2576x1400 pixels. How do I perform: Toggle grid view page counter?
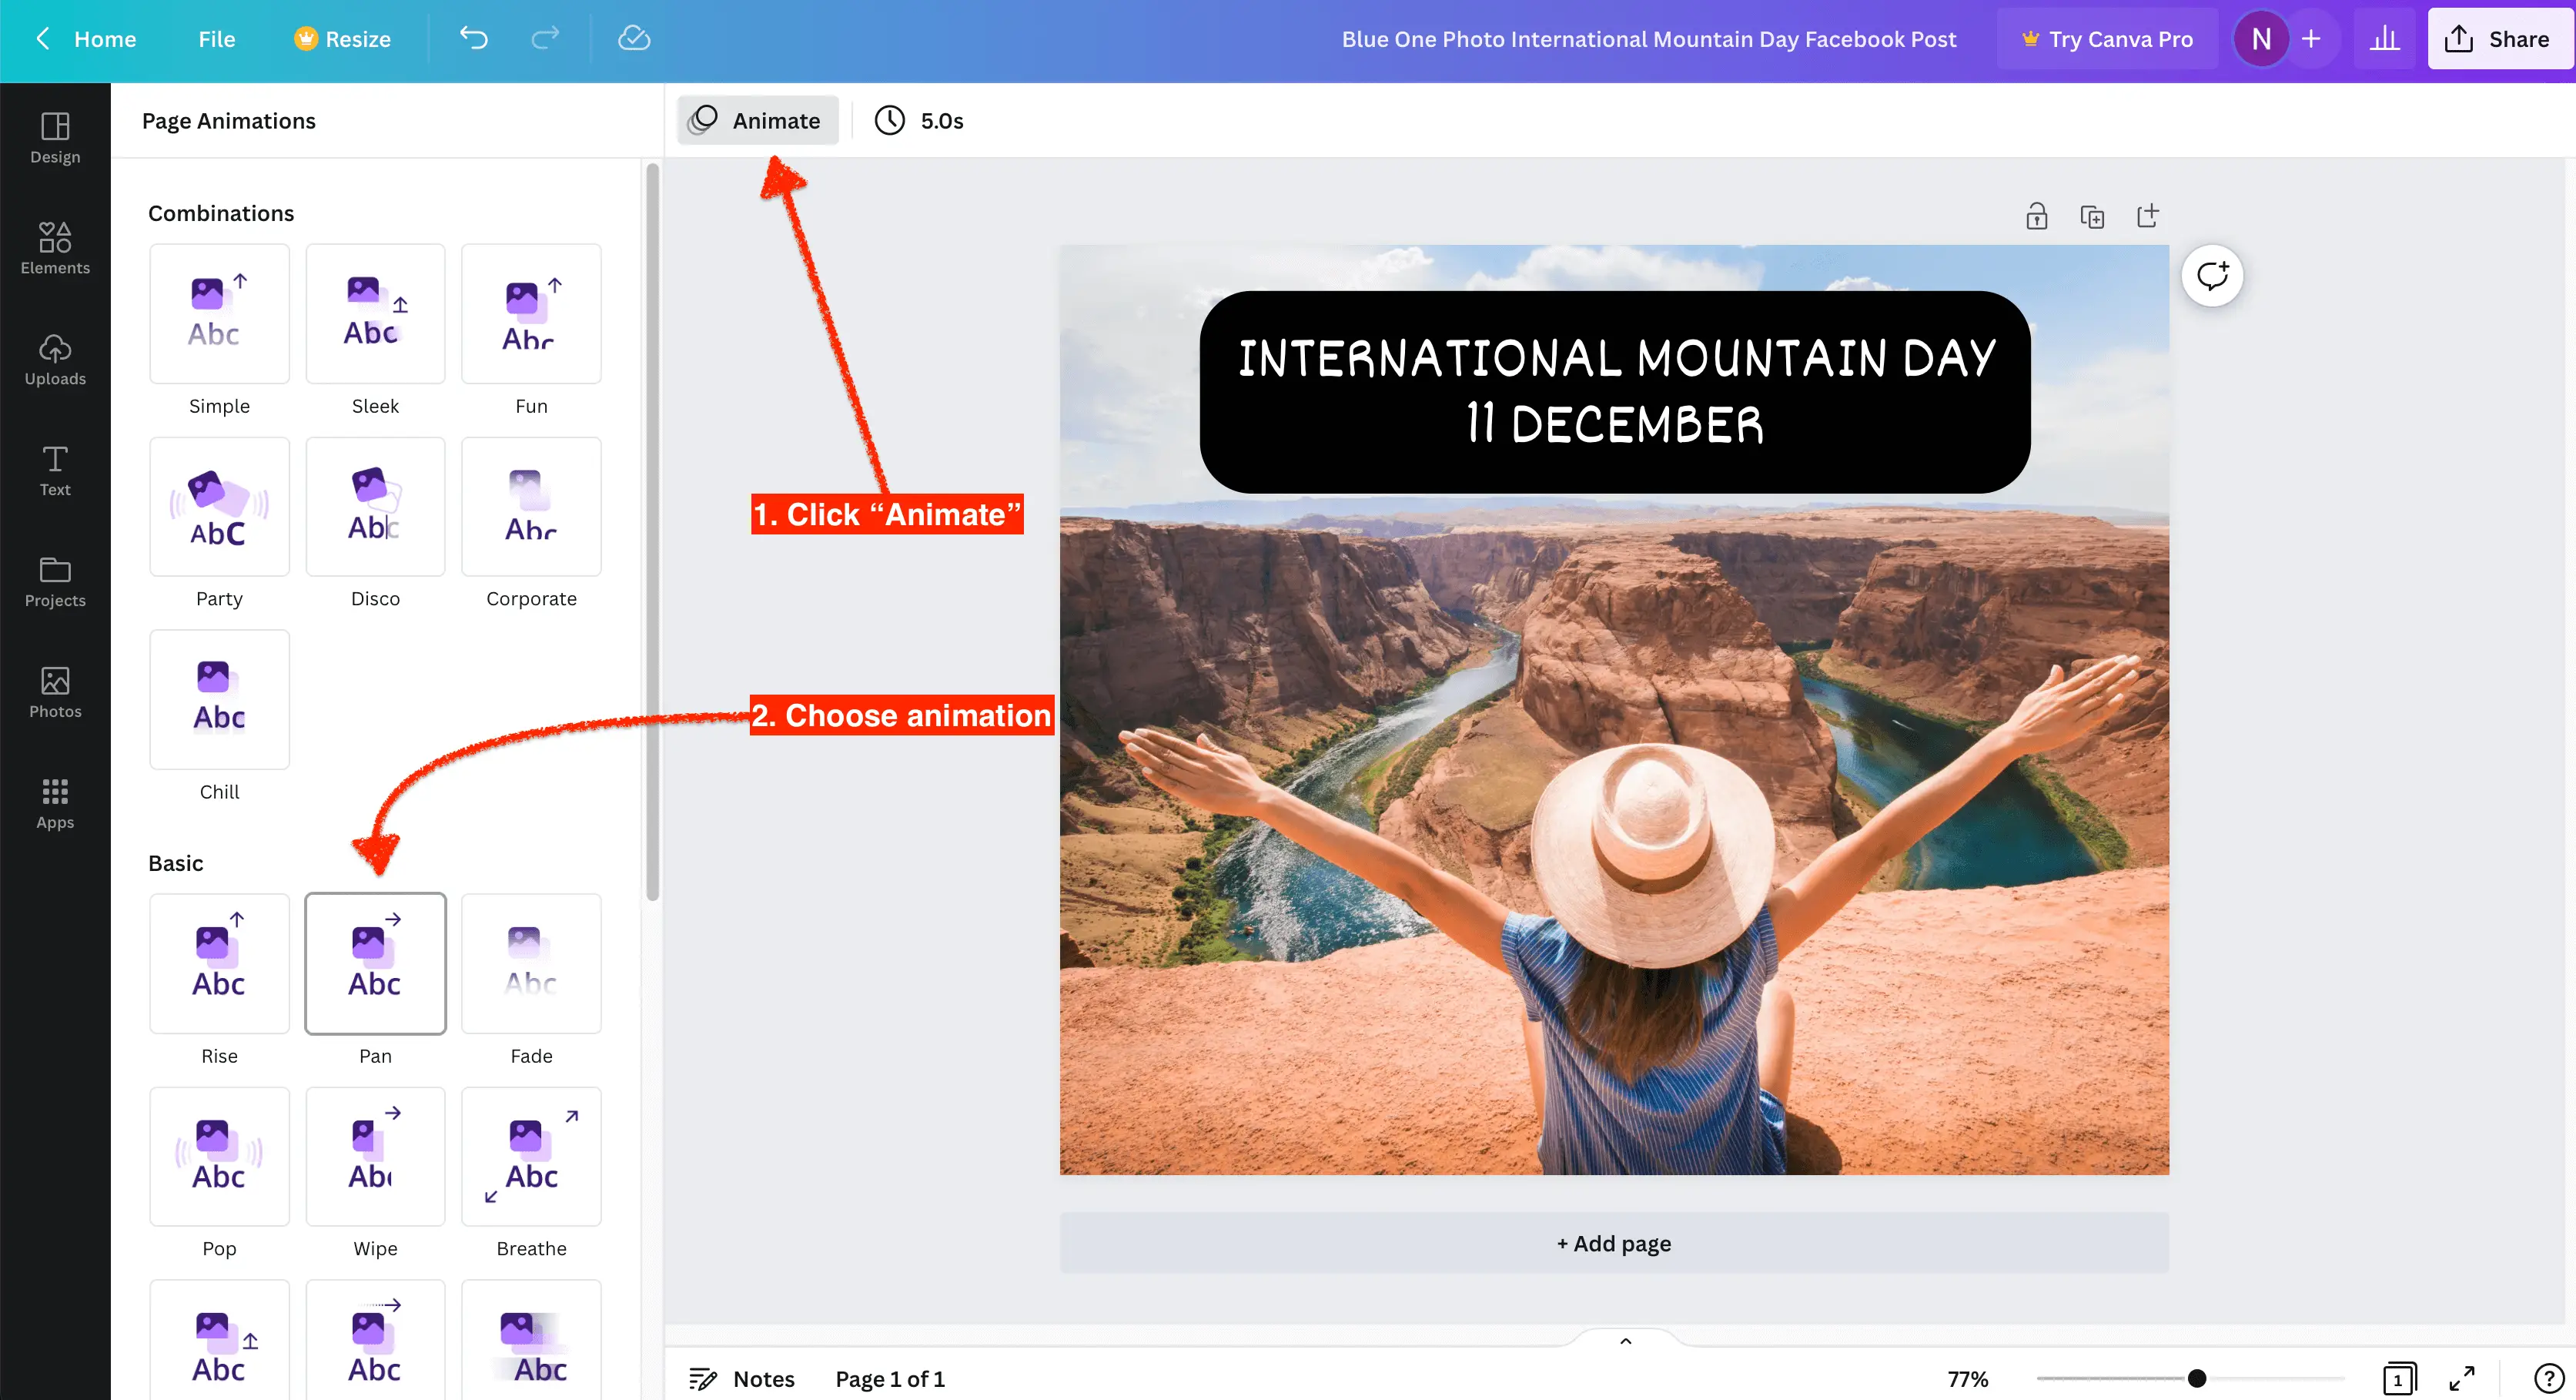(2399, 1379)
